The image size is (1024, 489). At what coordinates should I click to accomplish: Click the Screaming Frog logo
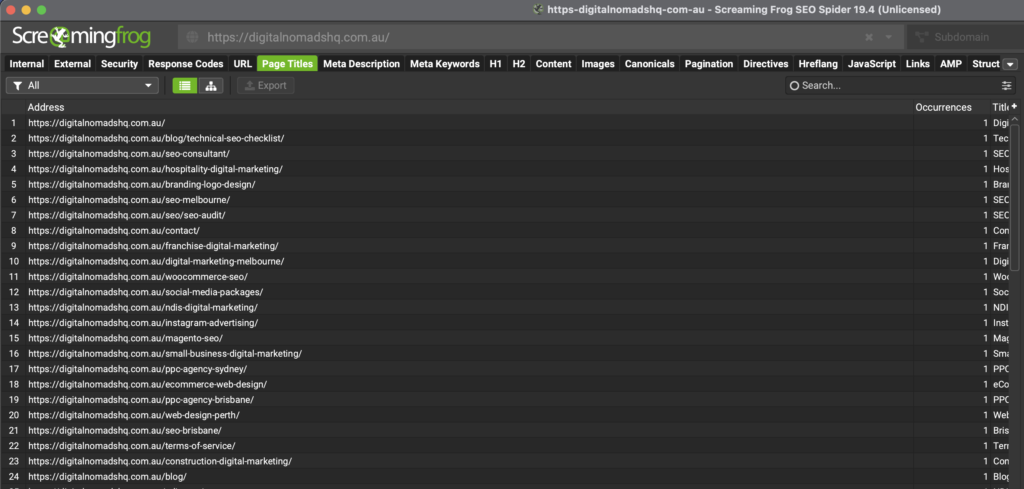point(82,38)
